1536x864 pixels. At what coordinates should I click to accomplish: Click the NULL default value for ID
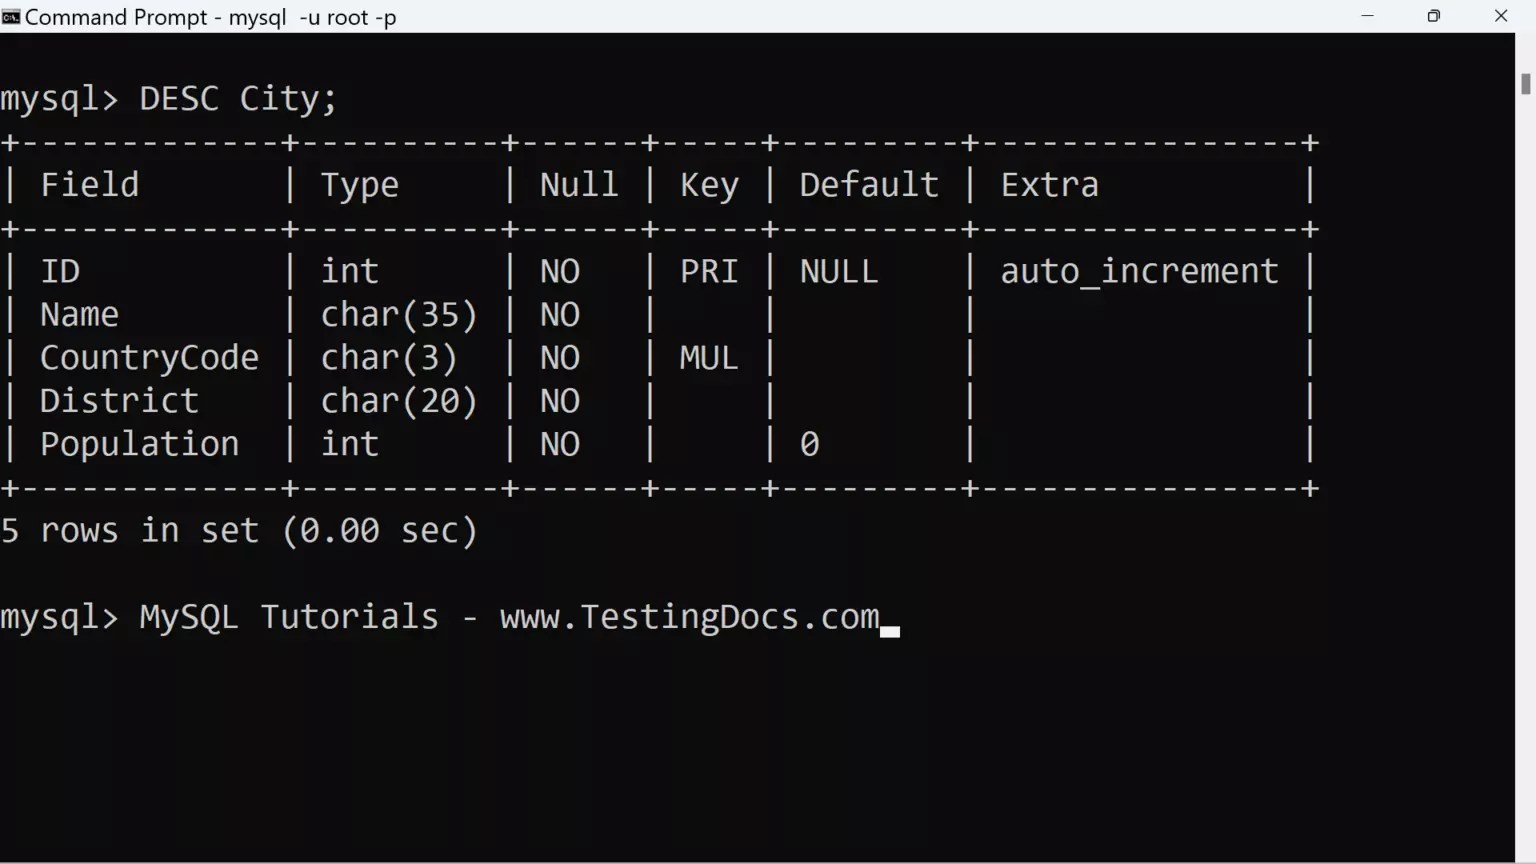(x=838, y=270)
